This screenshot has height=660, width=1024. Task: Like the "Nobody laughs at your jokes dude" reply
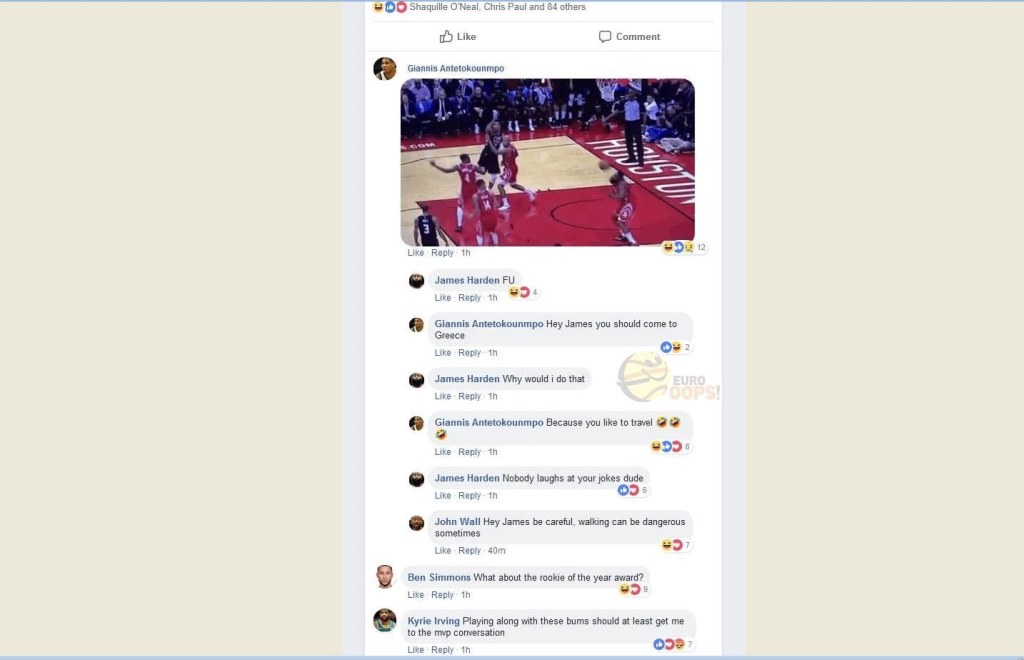pos(443,496)
